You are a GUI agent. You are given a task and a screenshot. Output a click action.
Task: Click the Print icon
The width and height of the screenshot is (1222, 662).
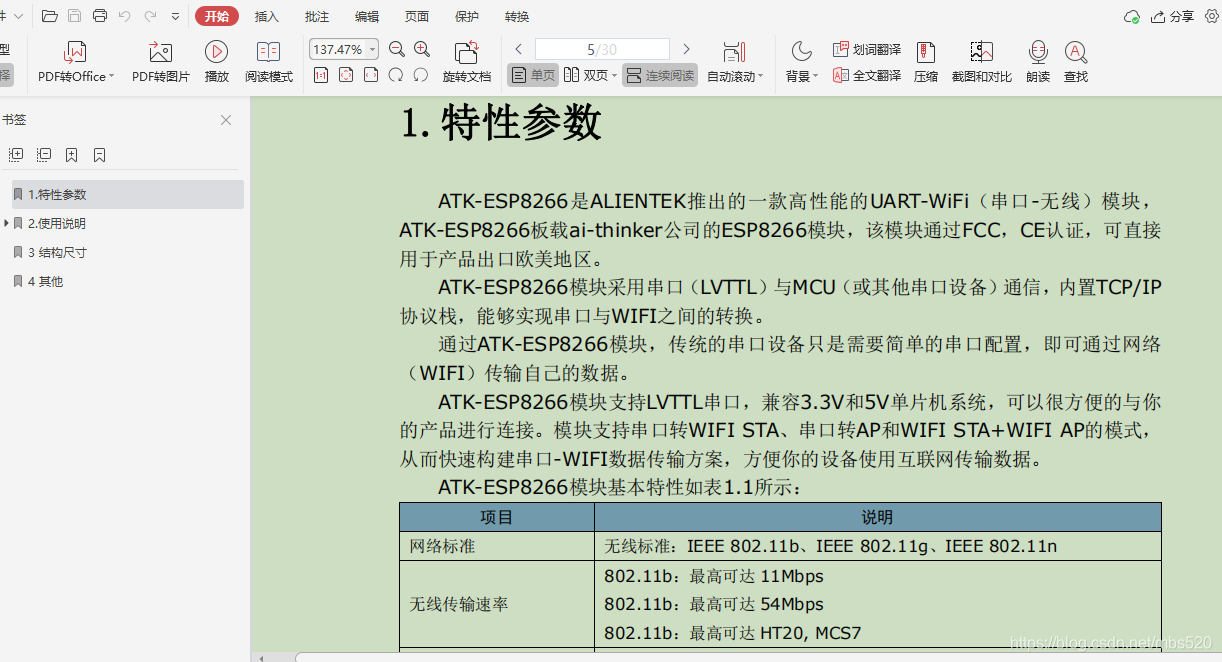click(x=100, y=16)
